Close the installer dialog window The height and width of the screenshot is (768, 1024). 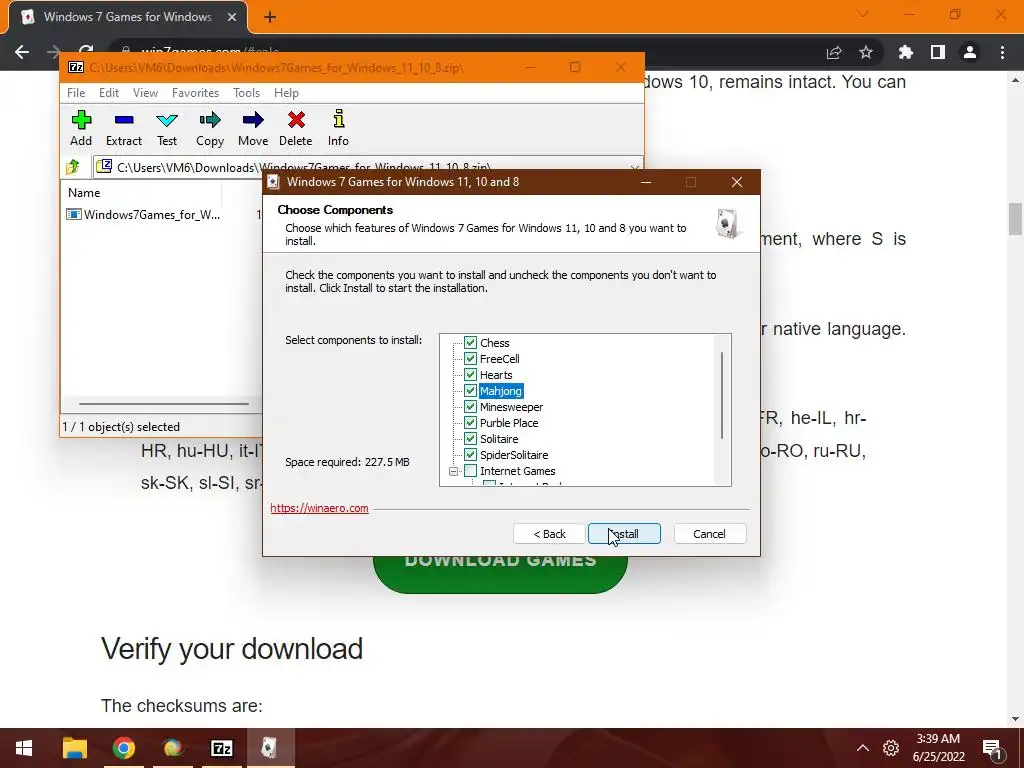[x=737, y=182]
